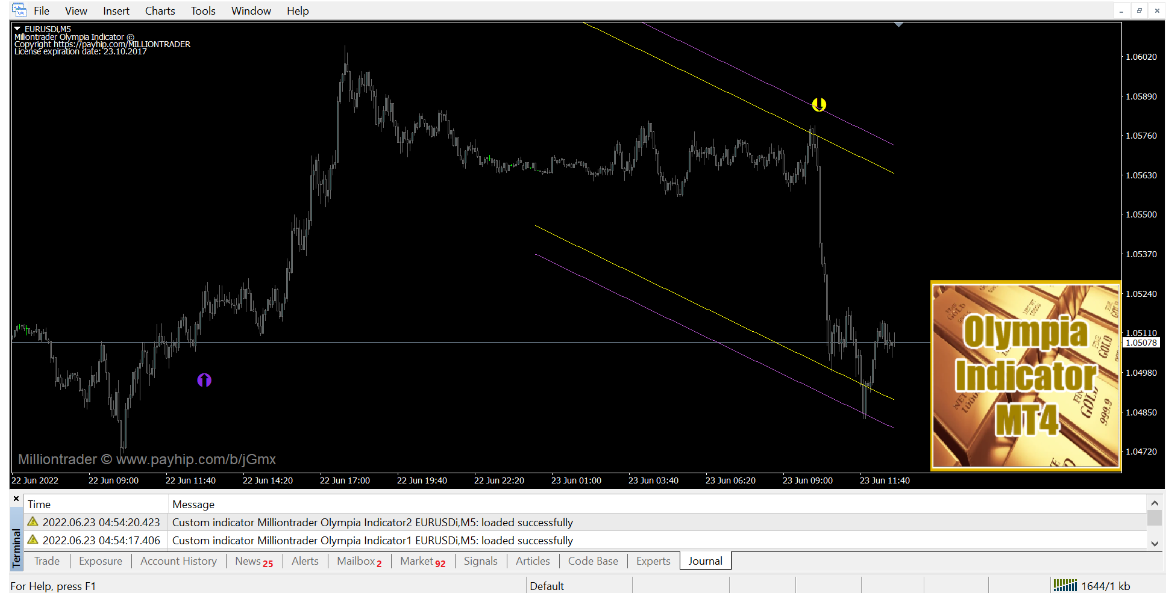Click the warning icon of the Indicator2 journal row
Viewport: 1176px width, 593px height.
point(33,522)
